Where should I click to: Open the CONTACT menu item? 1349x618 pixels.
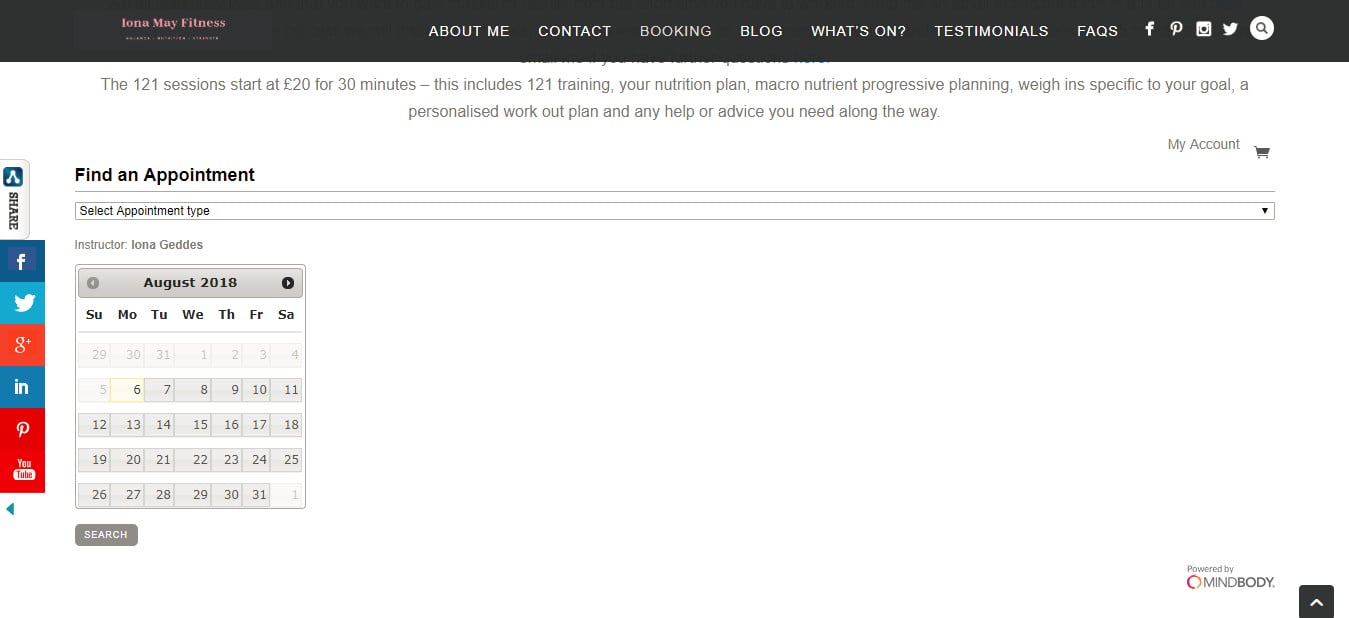[575, 31]
